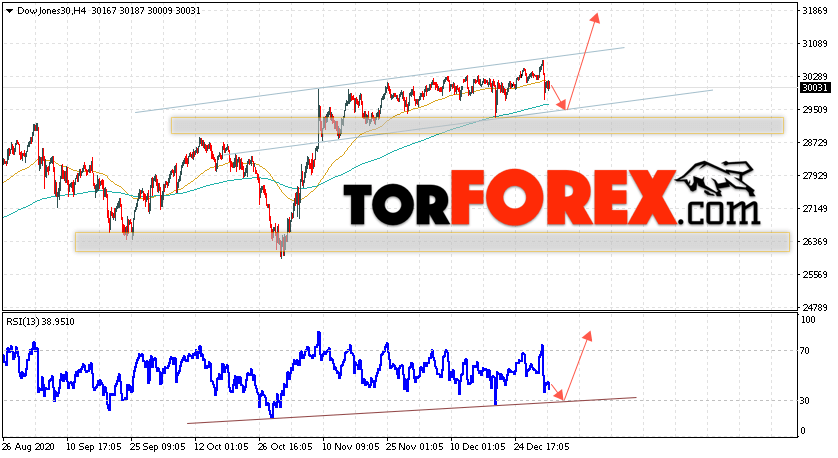This screenshot has width=838, height=458.
Task: Click the 26 Oct 16:05 time label
Action: pyautogui.click(x=285, y=446)
